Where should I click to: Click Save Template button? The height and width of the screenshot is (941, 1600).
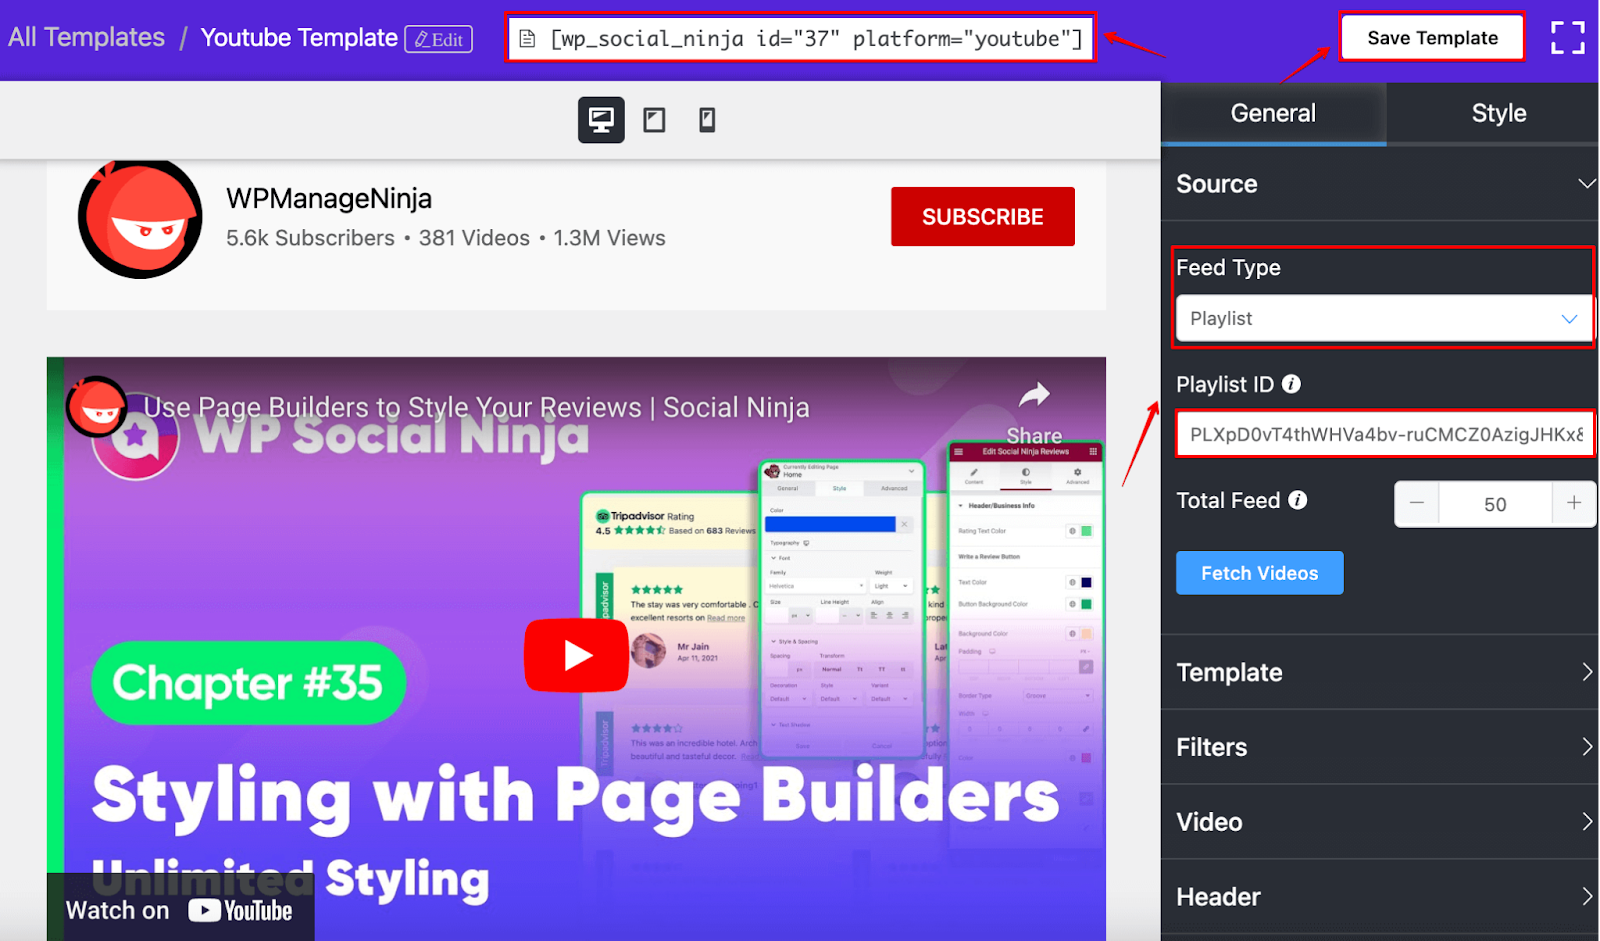(x=1432, y=38)
